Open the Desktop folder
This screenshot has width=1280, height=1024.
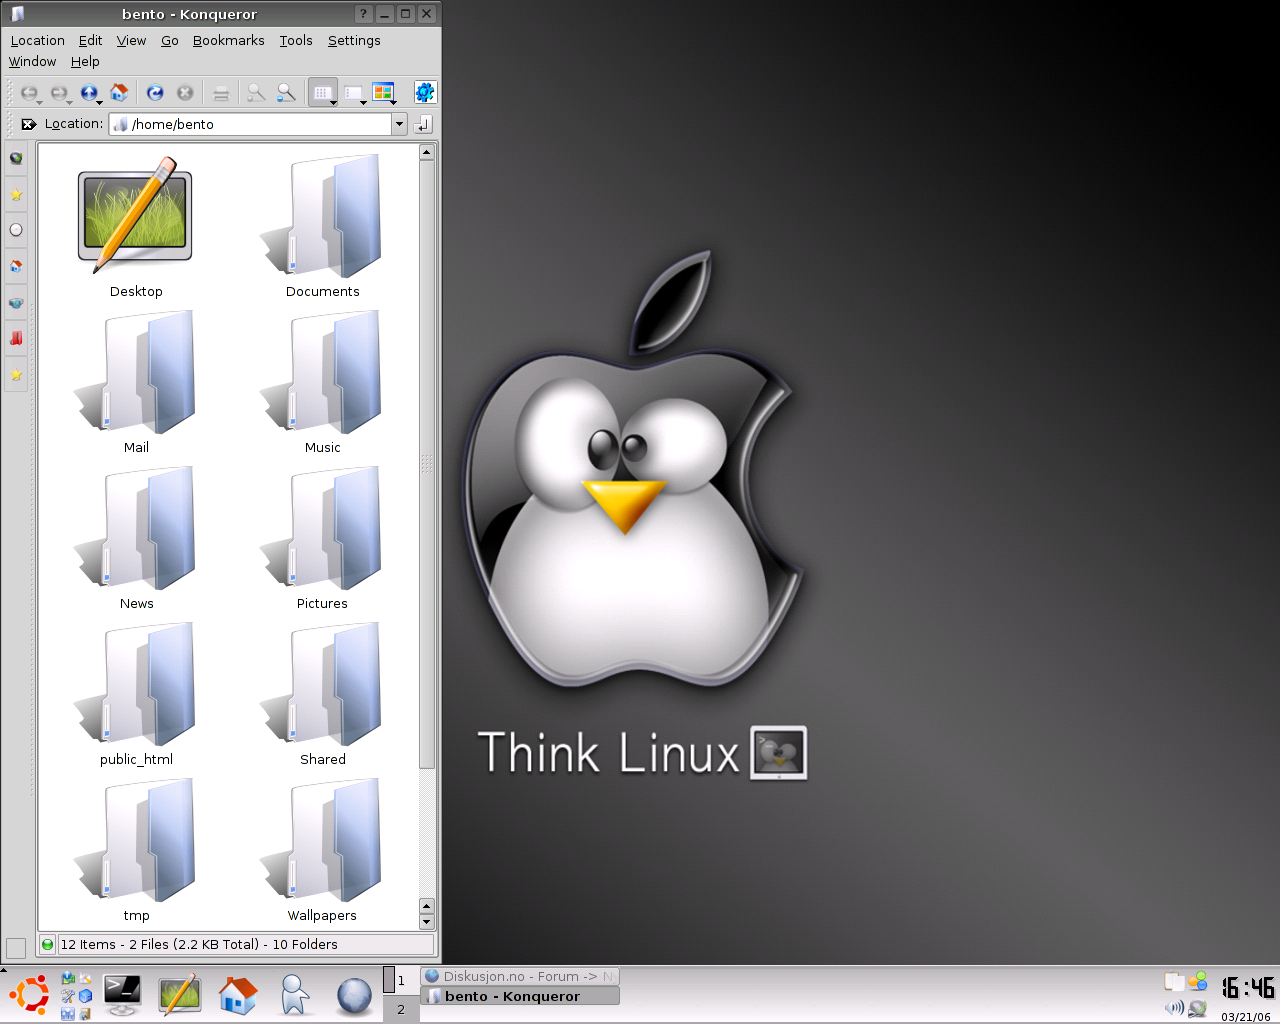click(136, 227)
